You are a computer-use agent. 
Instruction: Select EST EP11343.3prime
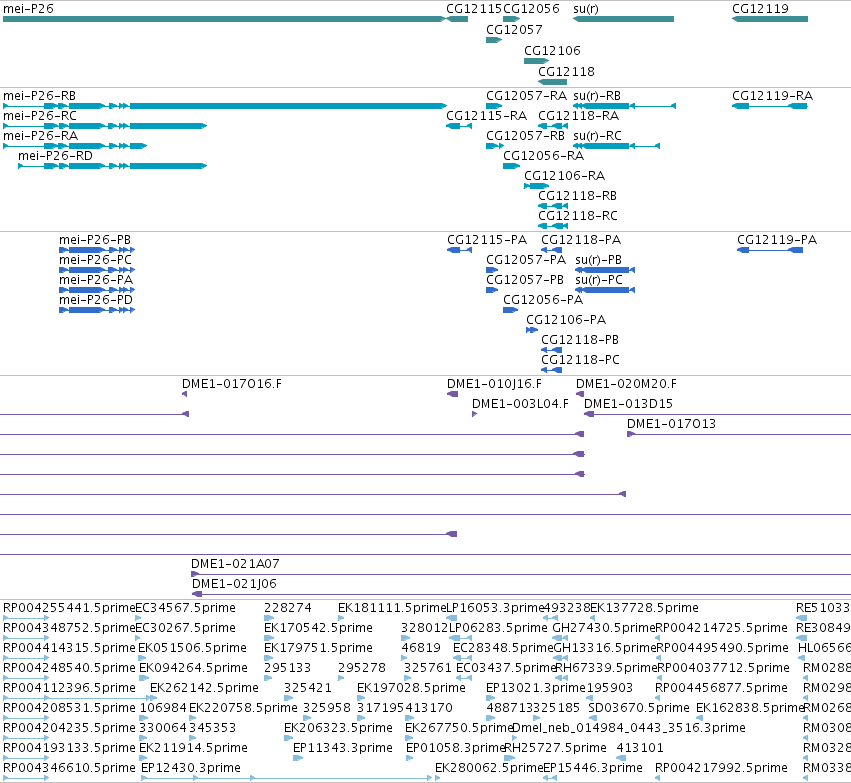point(343,748)
